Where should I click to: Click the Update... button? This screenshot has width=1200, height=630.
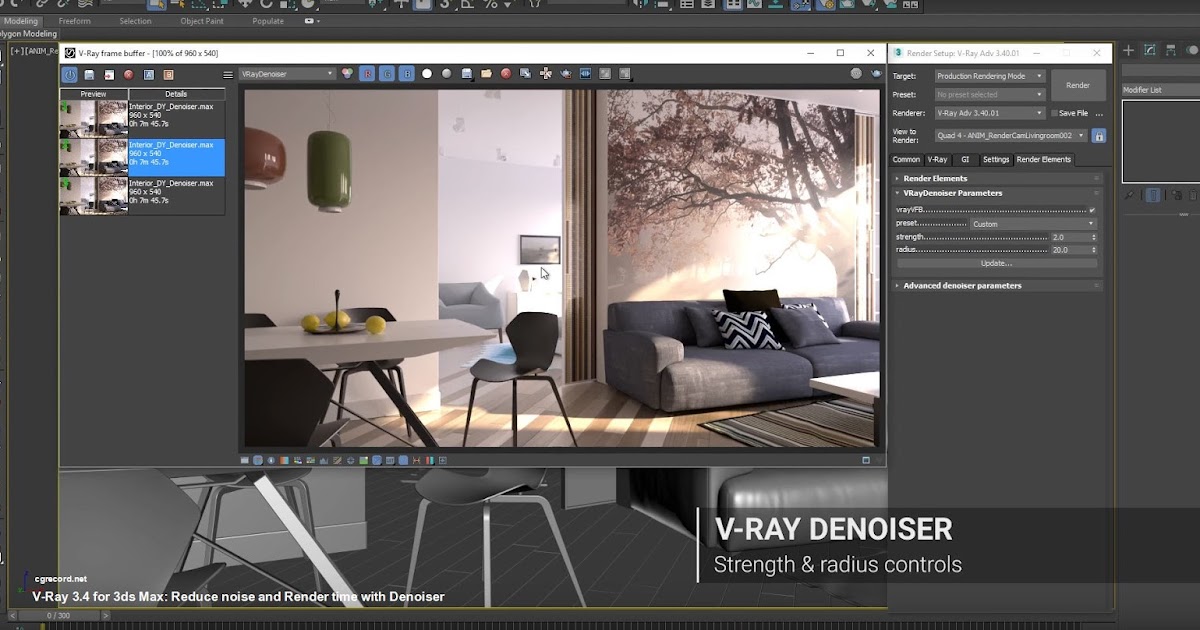(x=997, y=263)
